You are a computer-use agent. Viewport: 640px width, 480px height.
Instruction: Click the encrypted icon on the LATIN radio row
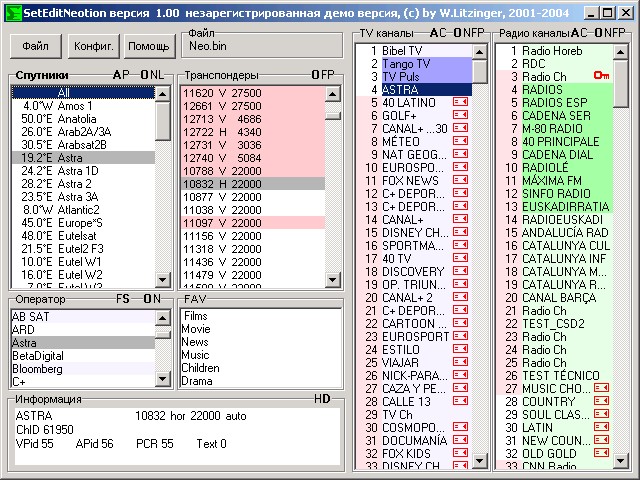600,427
